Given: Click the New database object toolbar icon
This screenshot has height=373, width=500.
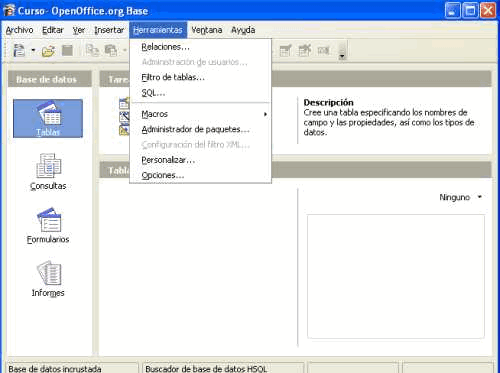Looking at the screenshot, I should pyautogui.click(x=19, y=51).
